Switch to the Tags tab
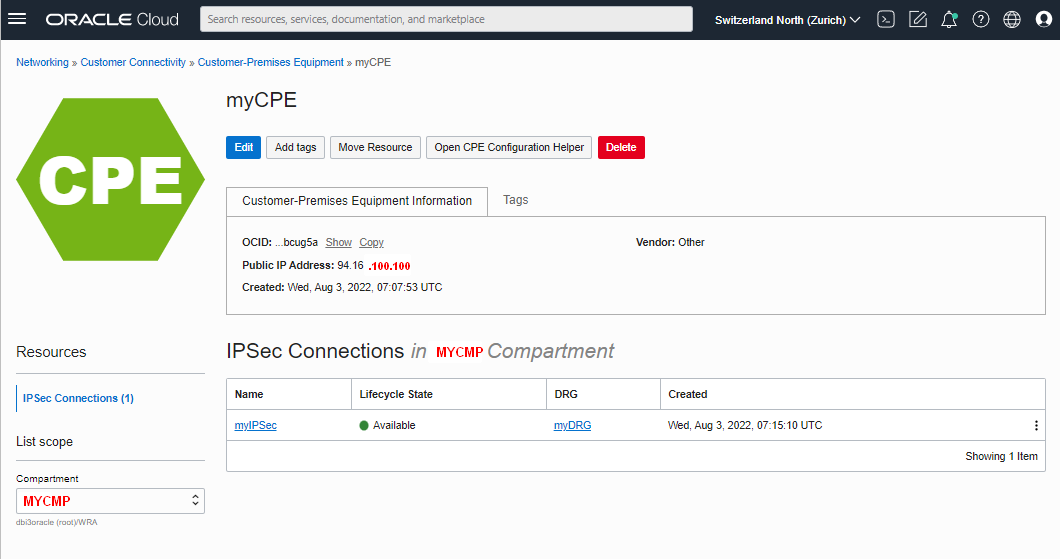Screen dimensions: 1060x559 (515, 200)
